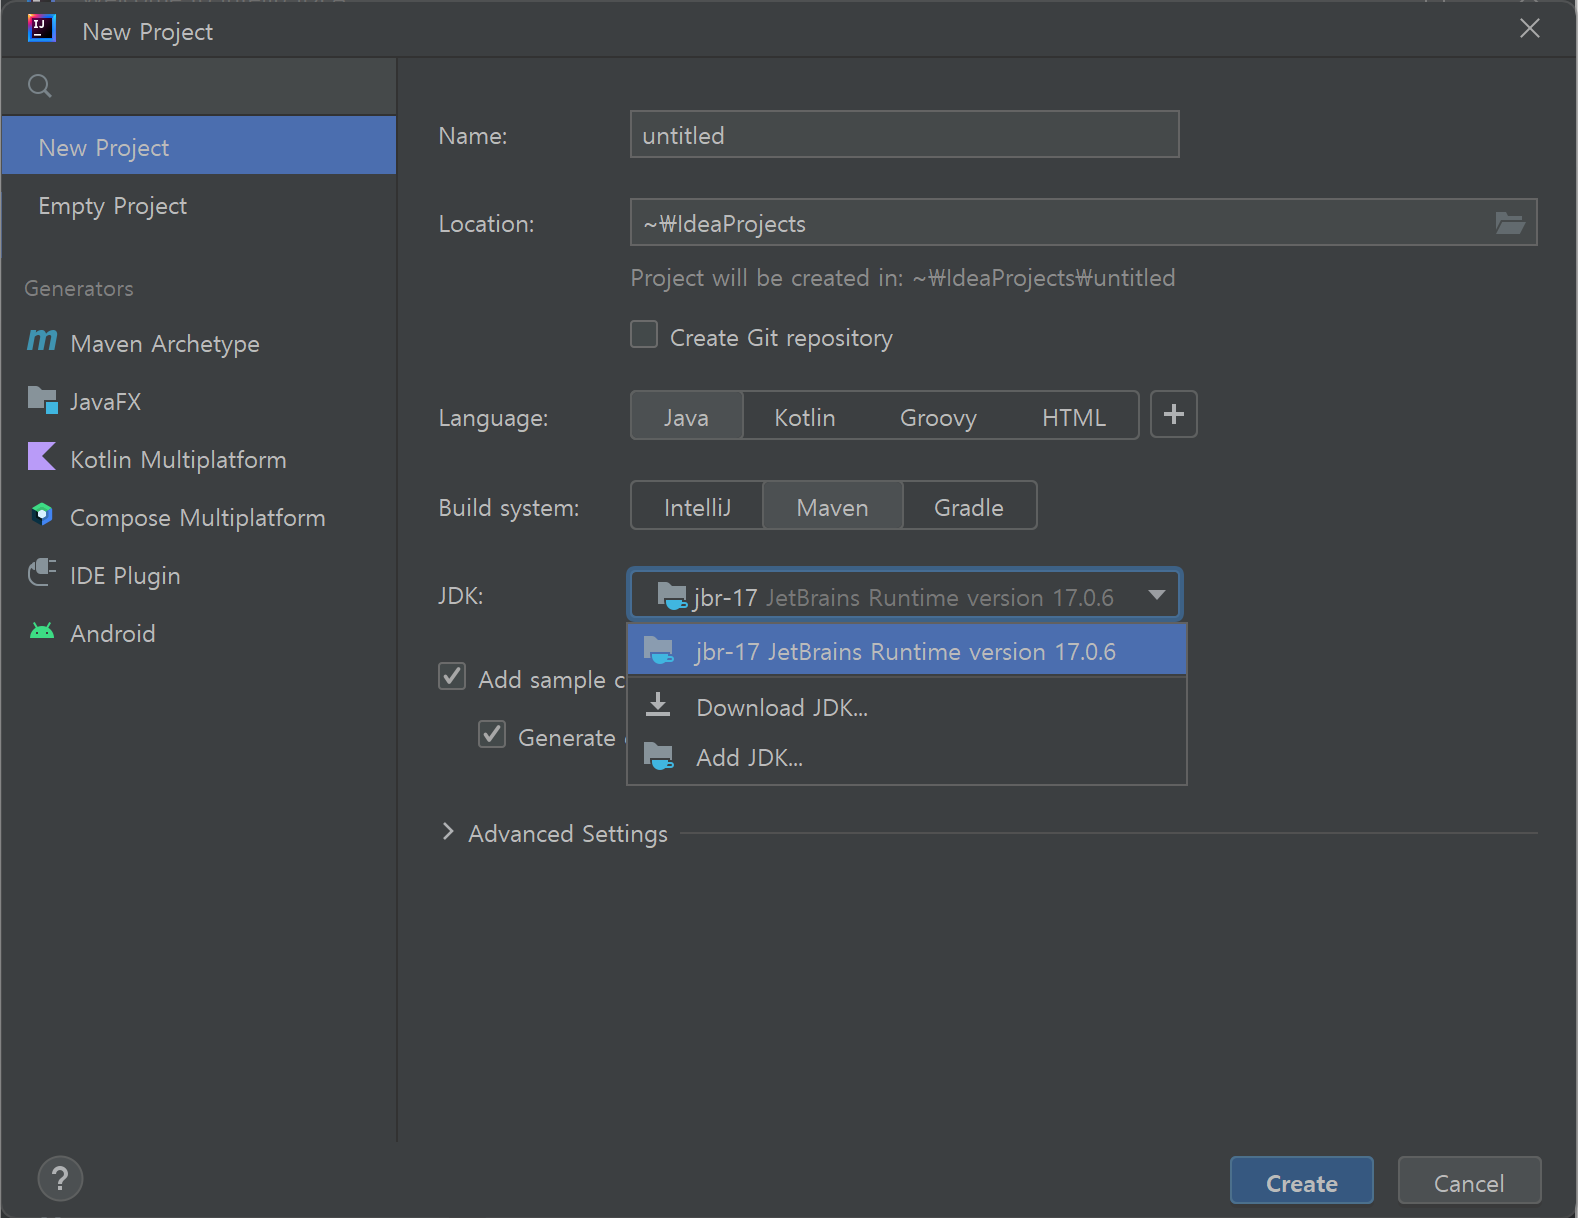The image size is (1578, 1218).
Task: Choose Add JDK... option
Action: click(907, 757)
